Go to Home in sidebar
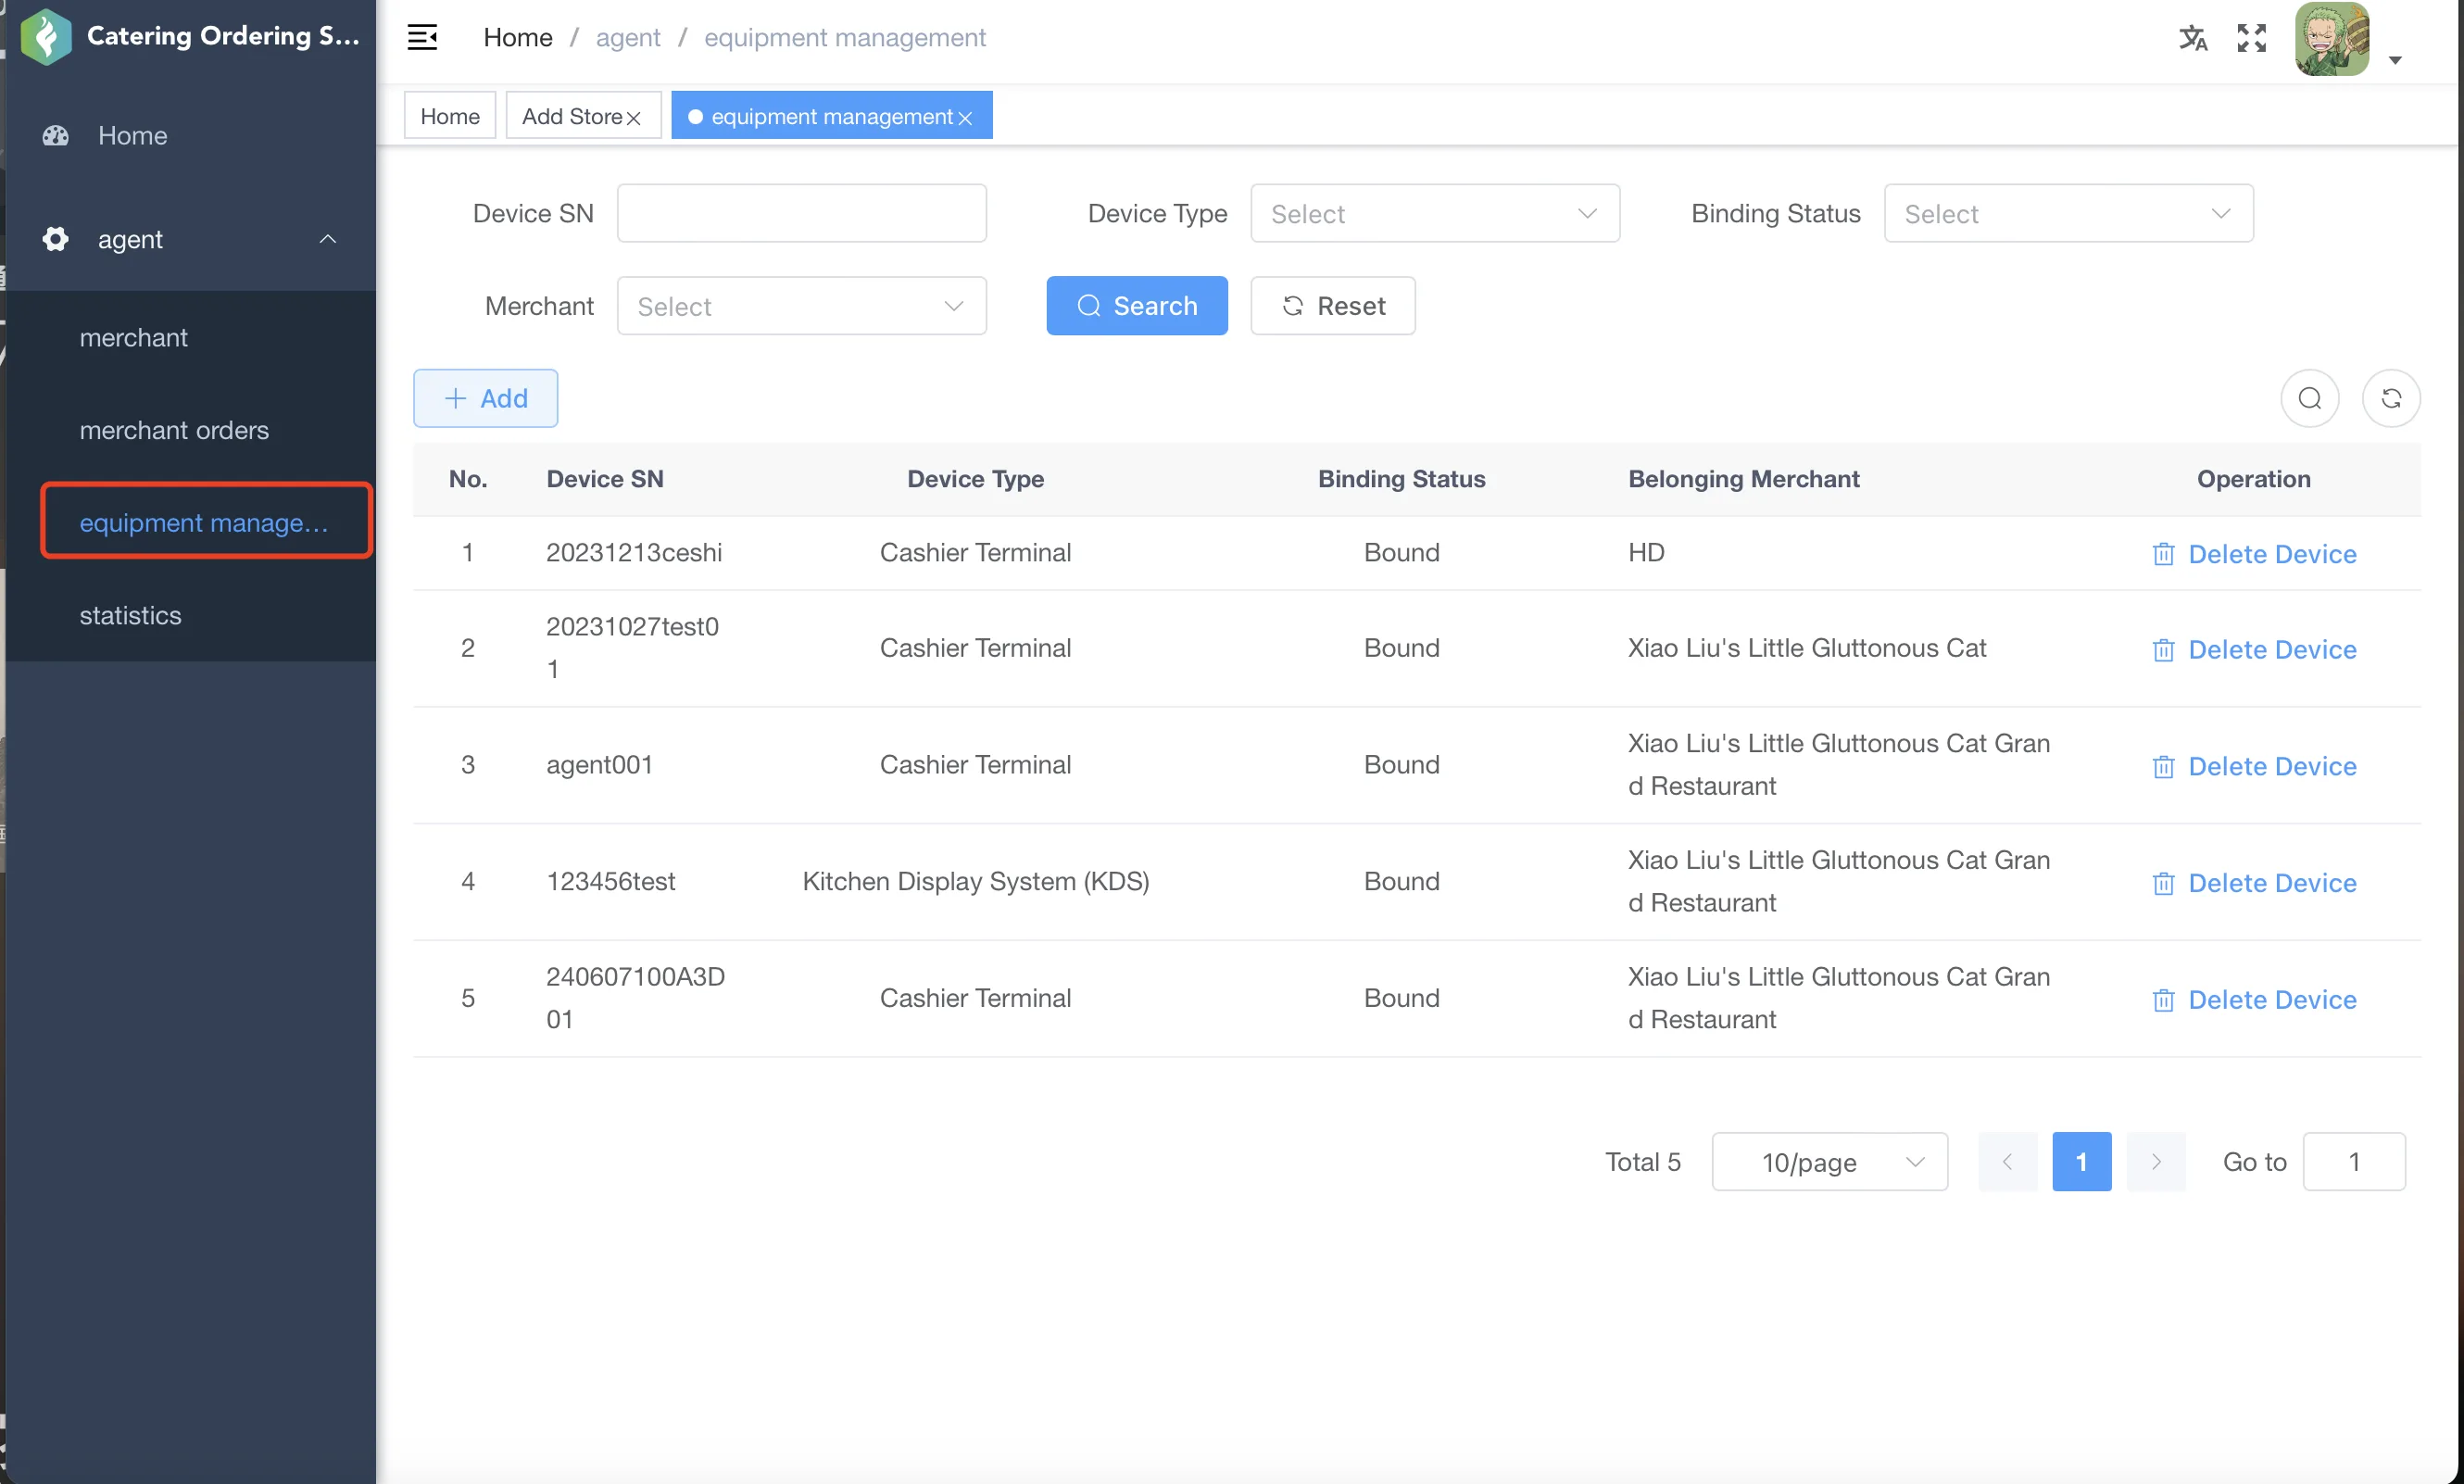 click(191, 135)
